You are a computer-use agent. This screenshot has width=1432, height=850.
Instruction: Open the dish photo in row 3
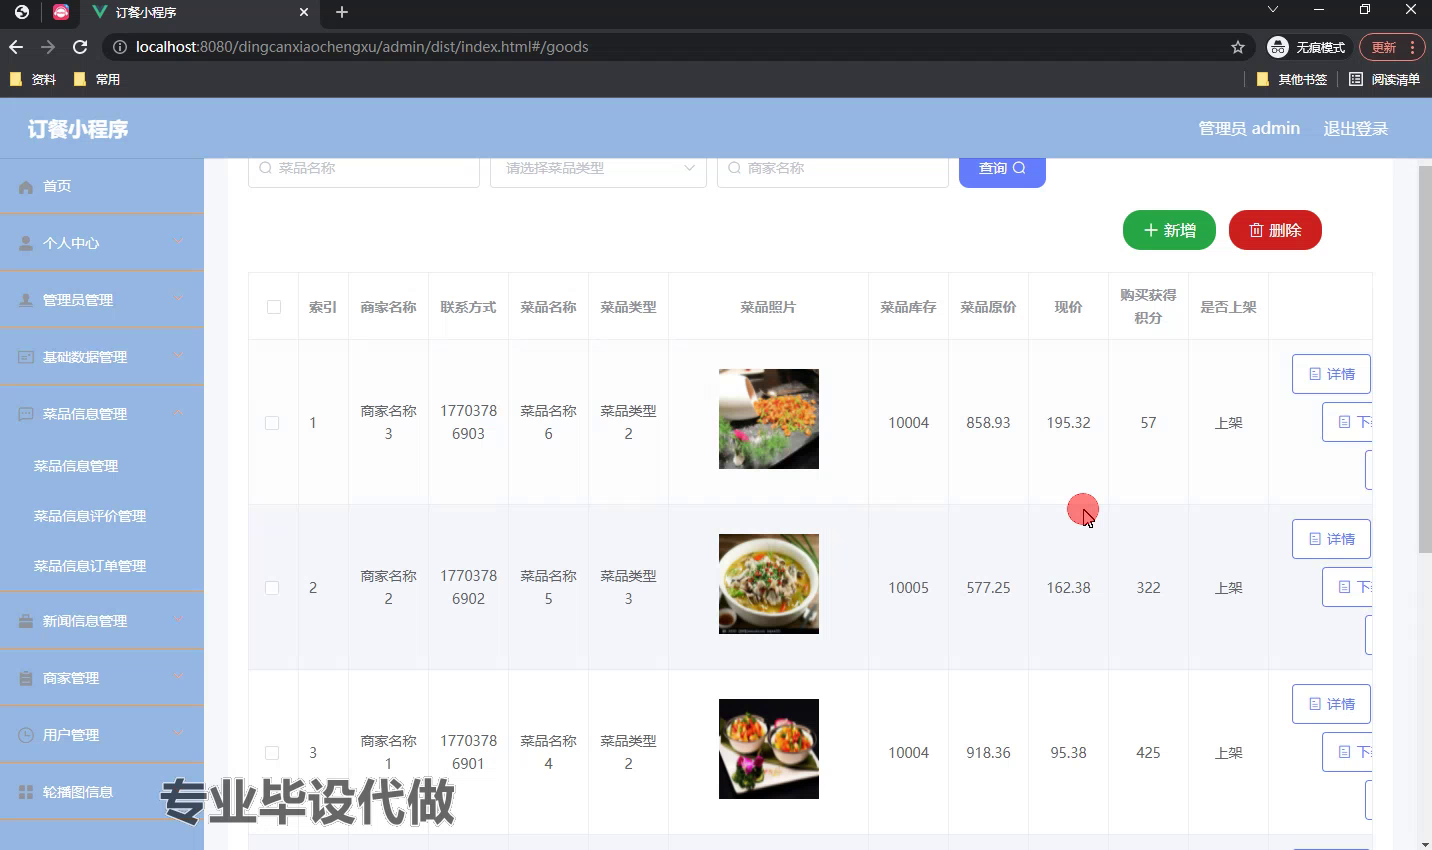click(x=769, y=749)
